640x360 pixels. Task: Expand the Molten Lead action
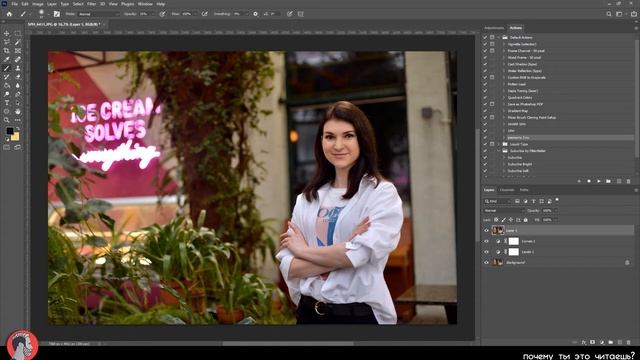pos(504,84)
